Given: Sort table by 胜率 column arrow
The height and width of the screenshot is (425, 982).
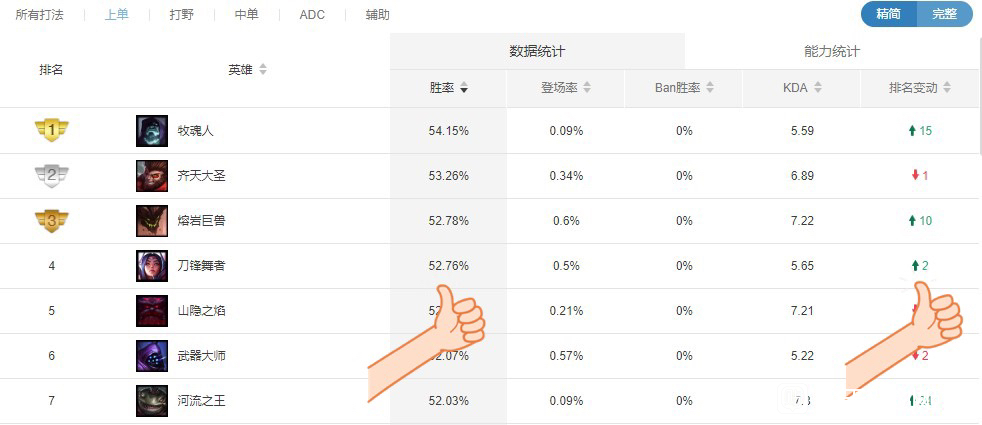Looking at the screenshot, I should click(464, 88).
